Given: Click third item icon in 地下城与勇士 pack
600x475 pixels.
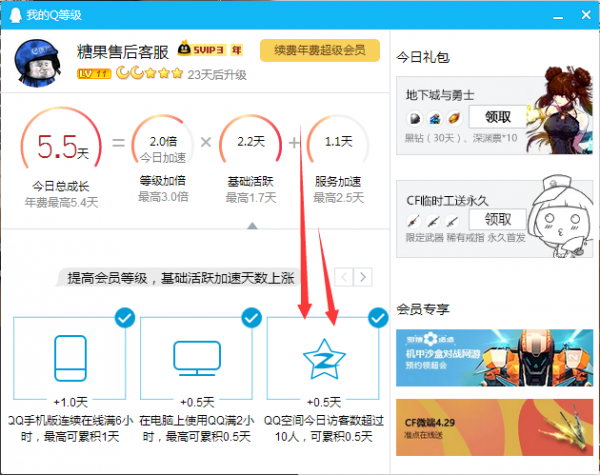Looking at the screenshot, I should click(454, 119).
